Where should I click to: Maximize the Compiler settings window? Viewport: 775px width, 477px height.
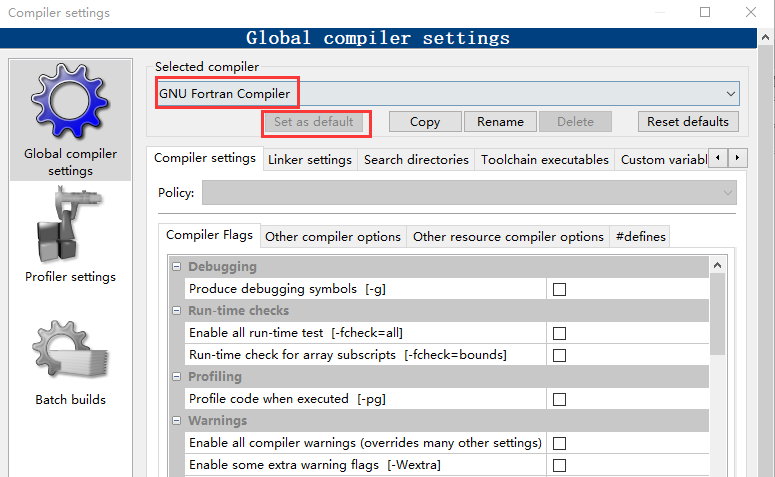(x=705, y=12)
